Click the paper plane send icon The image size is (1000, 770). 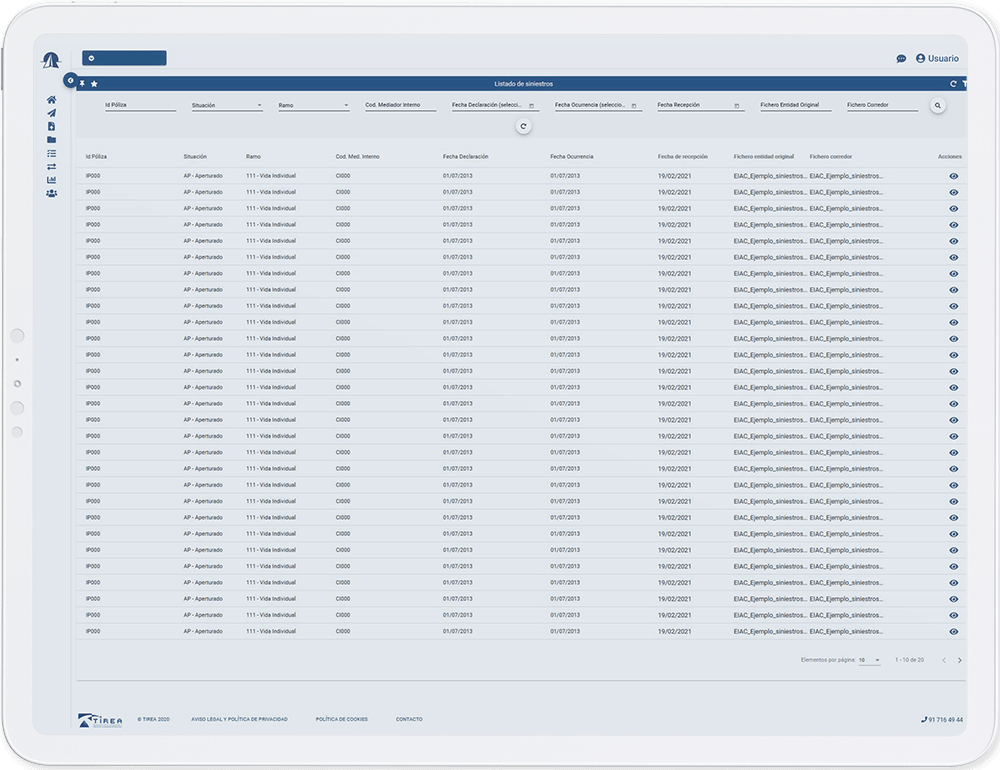[51, 113]
